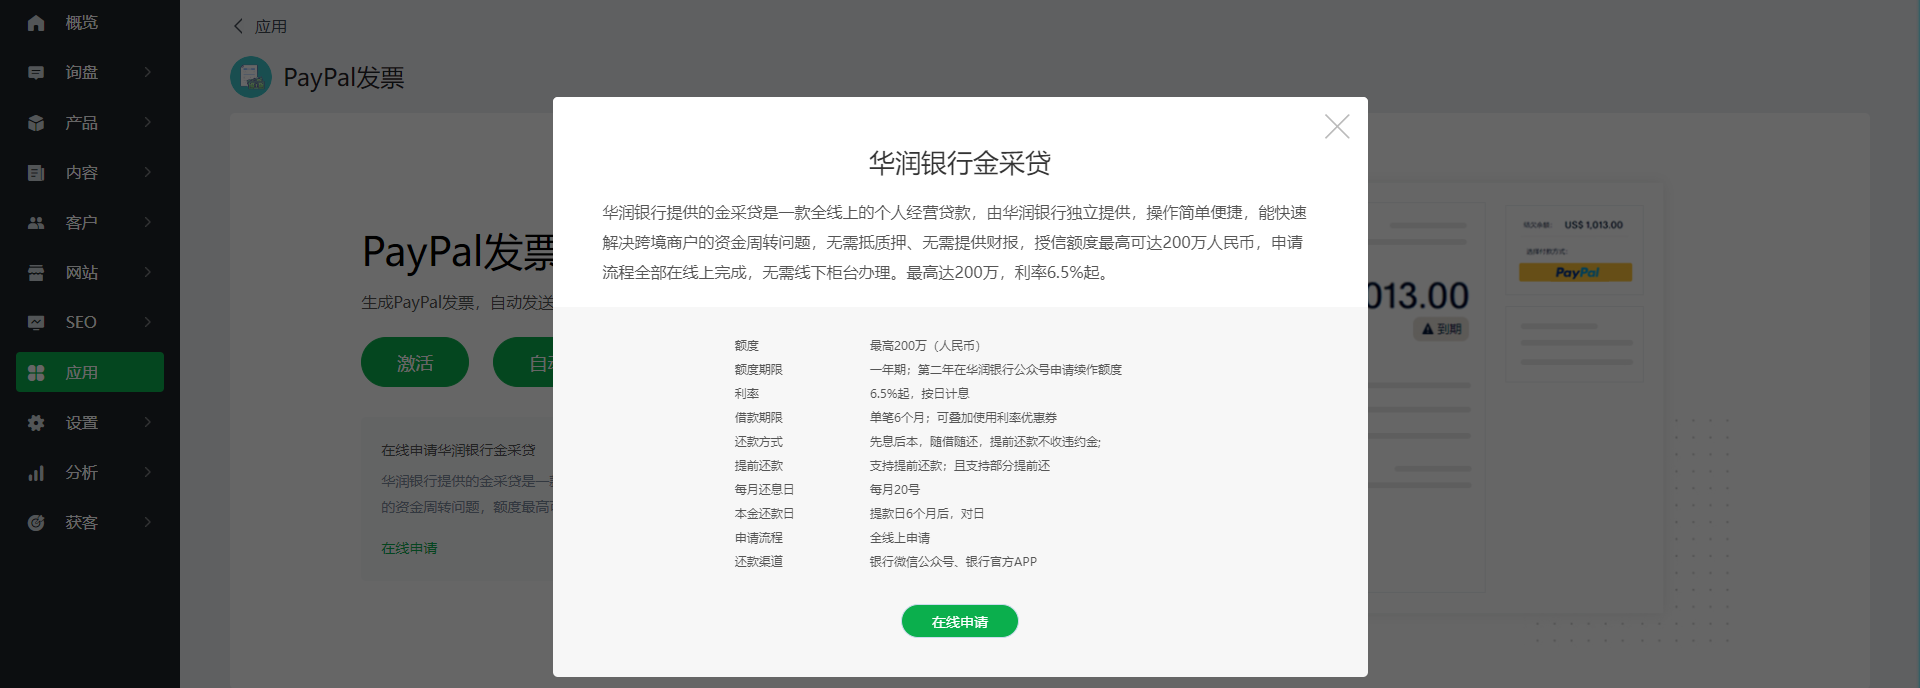Expand the 获客 submenu chevron
Screen dimensions: 1920x688
[148, 522]
